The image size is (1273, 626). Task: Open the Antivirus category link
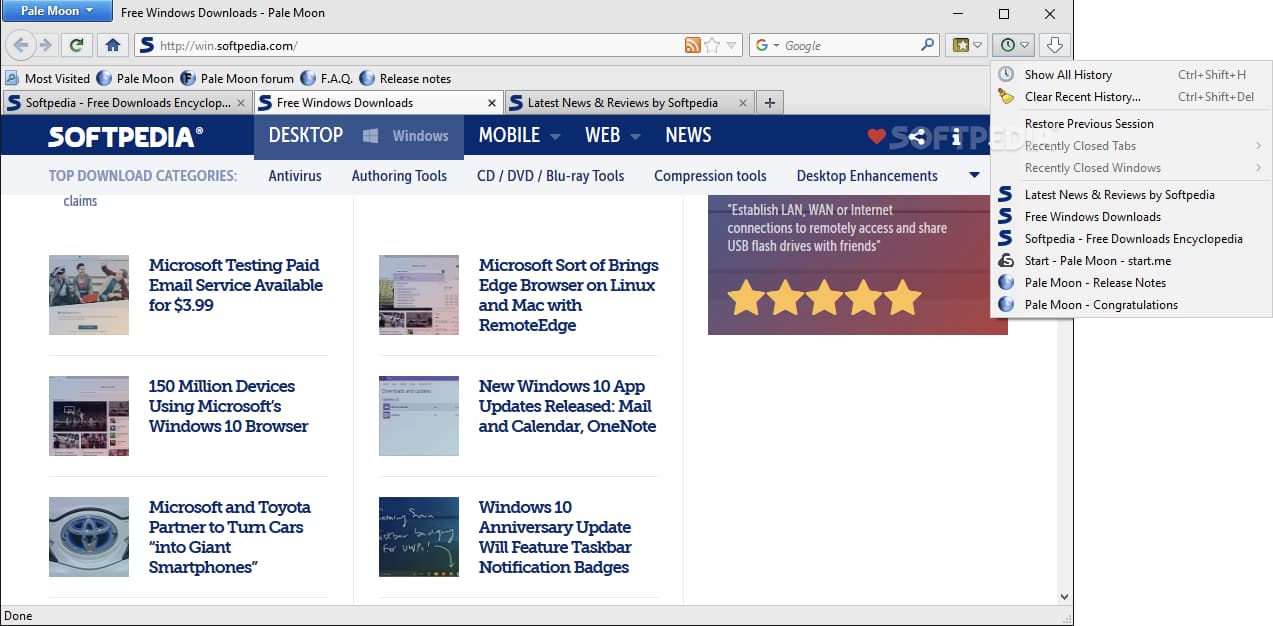(x=295, y=176)
